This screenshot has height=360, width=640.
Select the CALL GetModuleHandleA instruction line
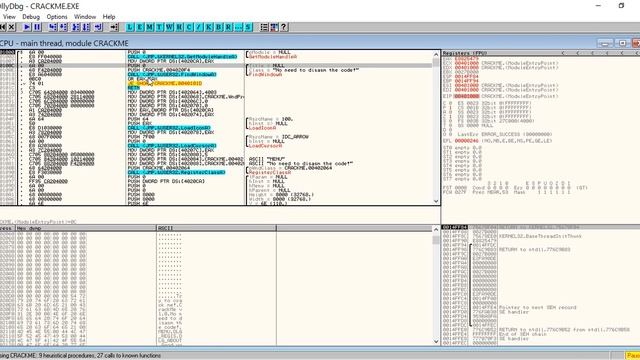click(x=182, y=56)
